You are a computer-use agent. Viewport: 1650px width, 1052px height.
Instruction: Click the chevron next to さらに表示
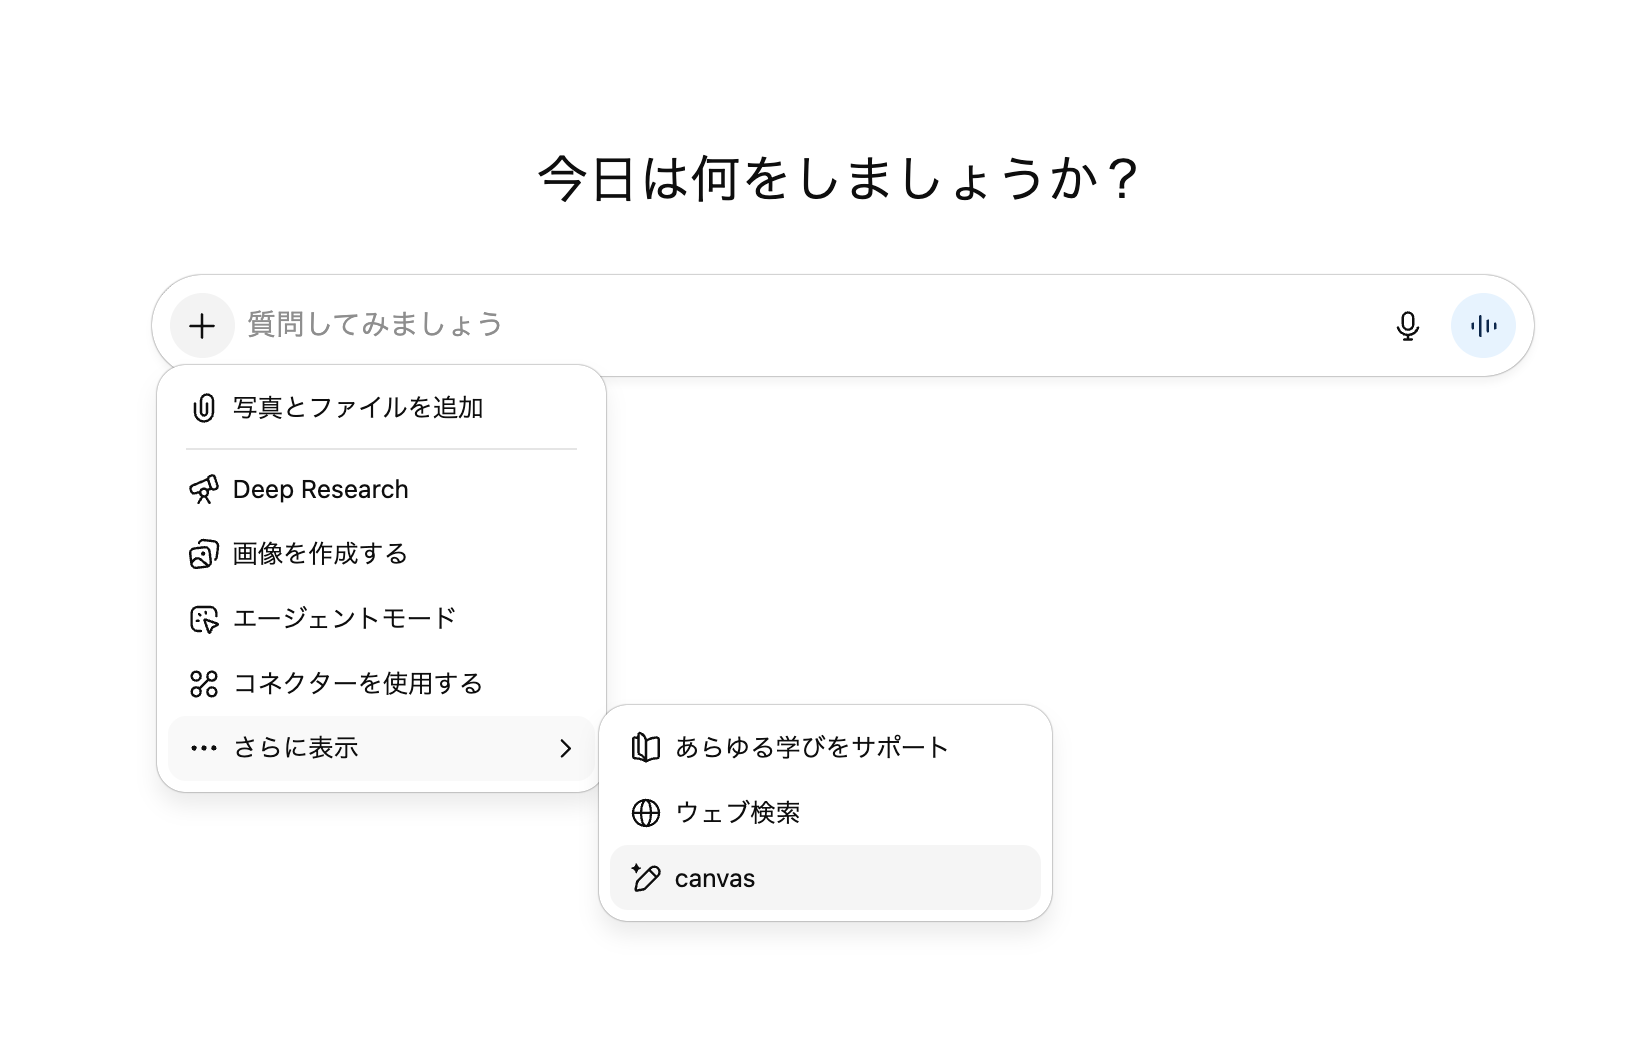tap(567, 748)
